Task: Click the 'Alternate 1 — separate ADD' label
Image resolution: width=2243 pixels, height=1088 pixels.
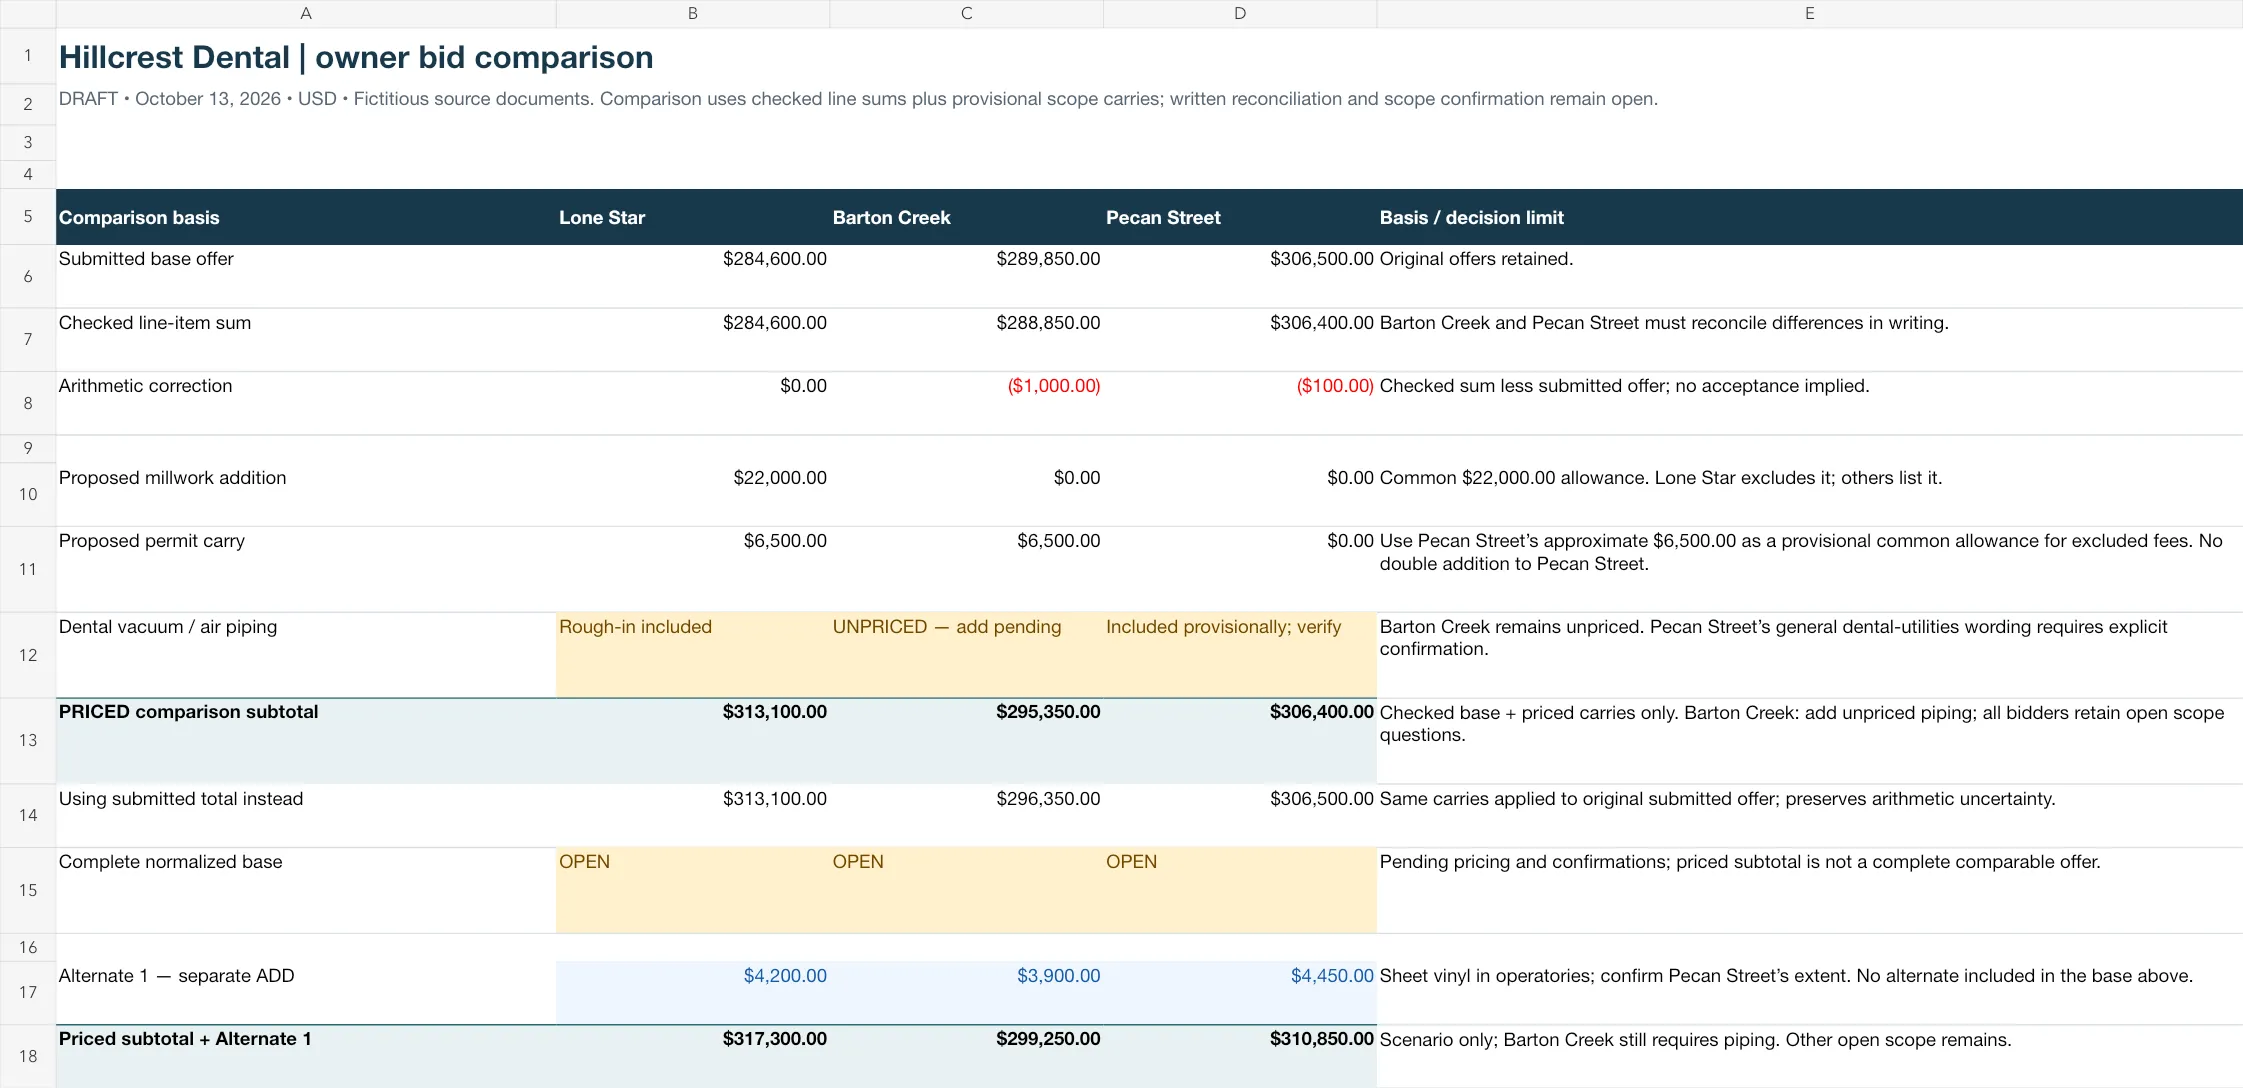Action: pos(176,976)
